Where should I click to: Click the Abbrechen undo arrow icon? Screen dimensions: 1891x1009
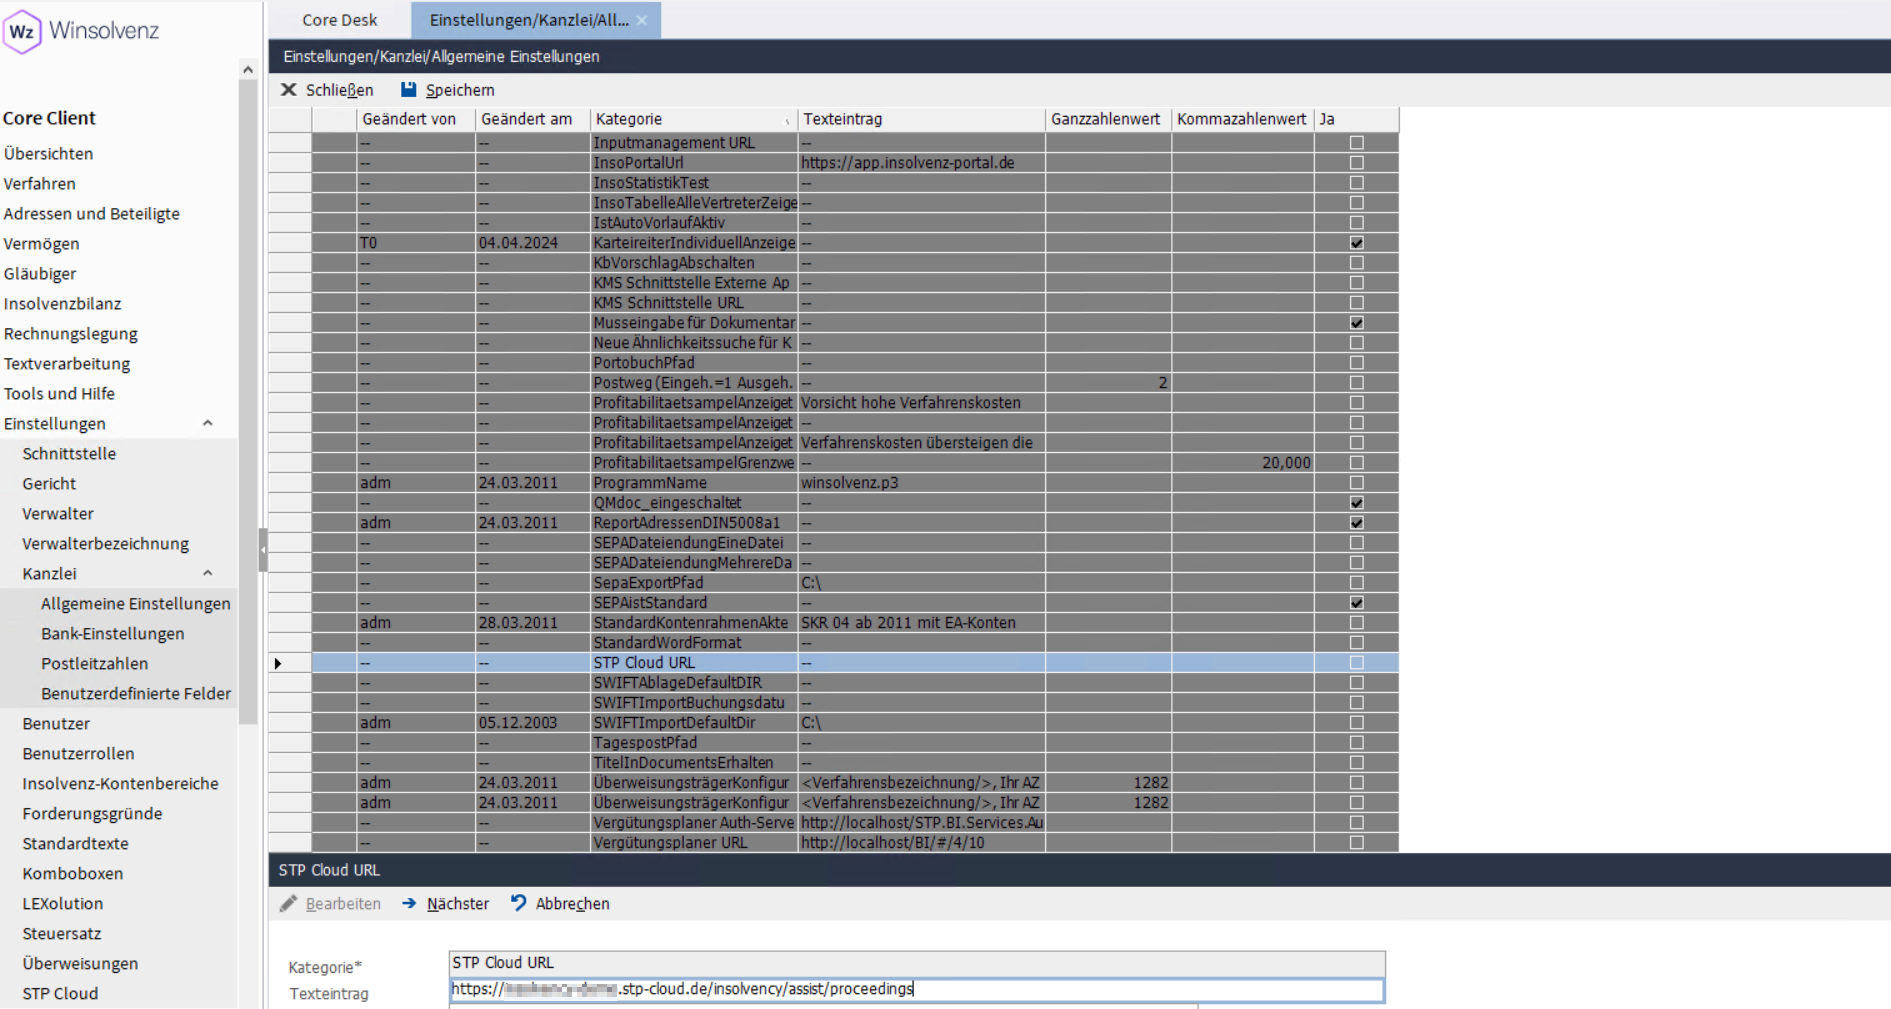pos(518,904)
